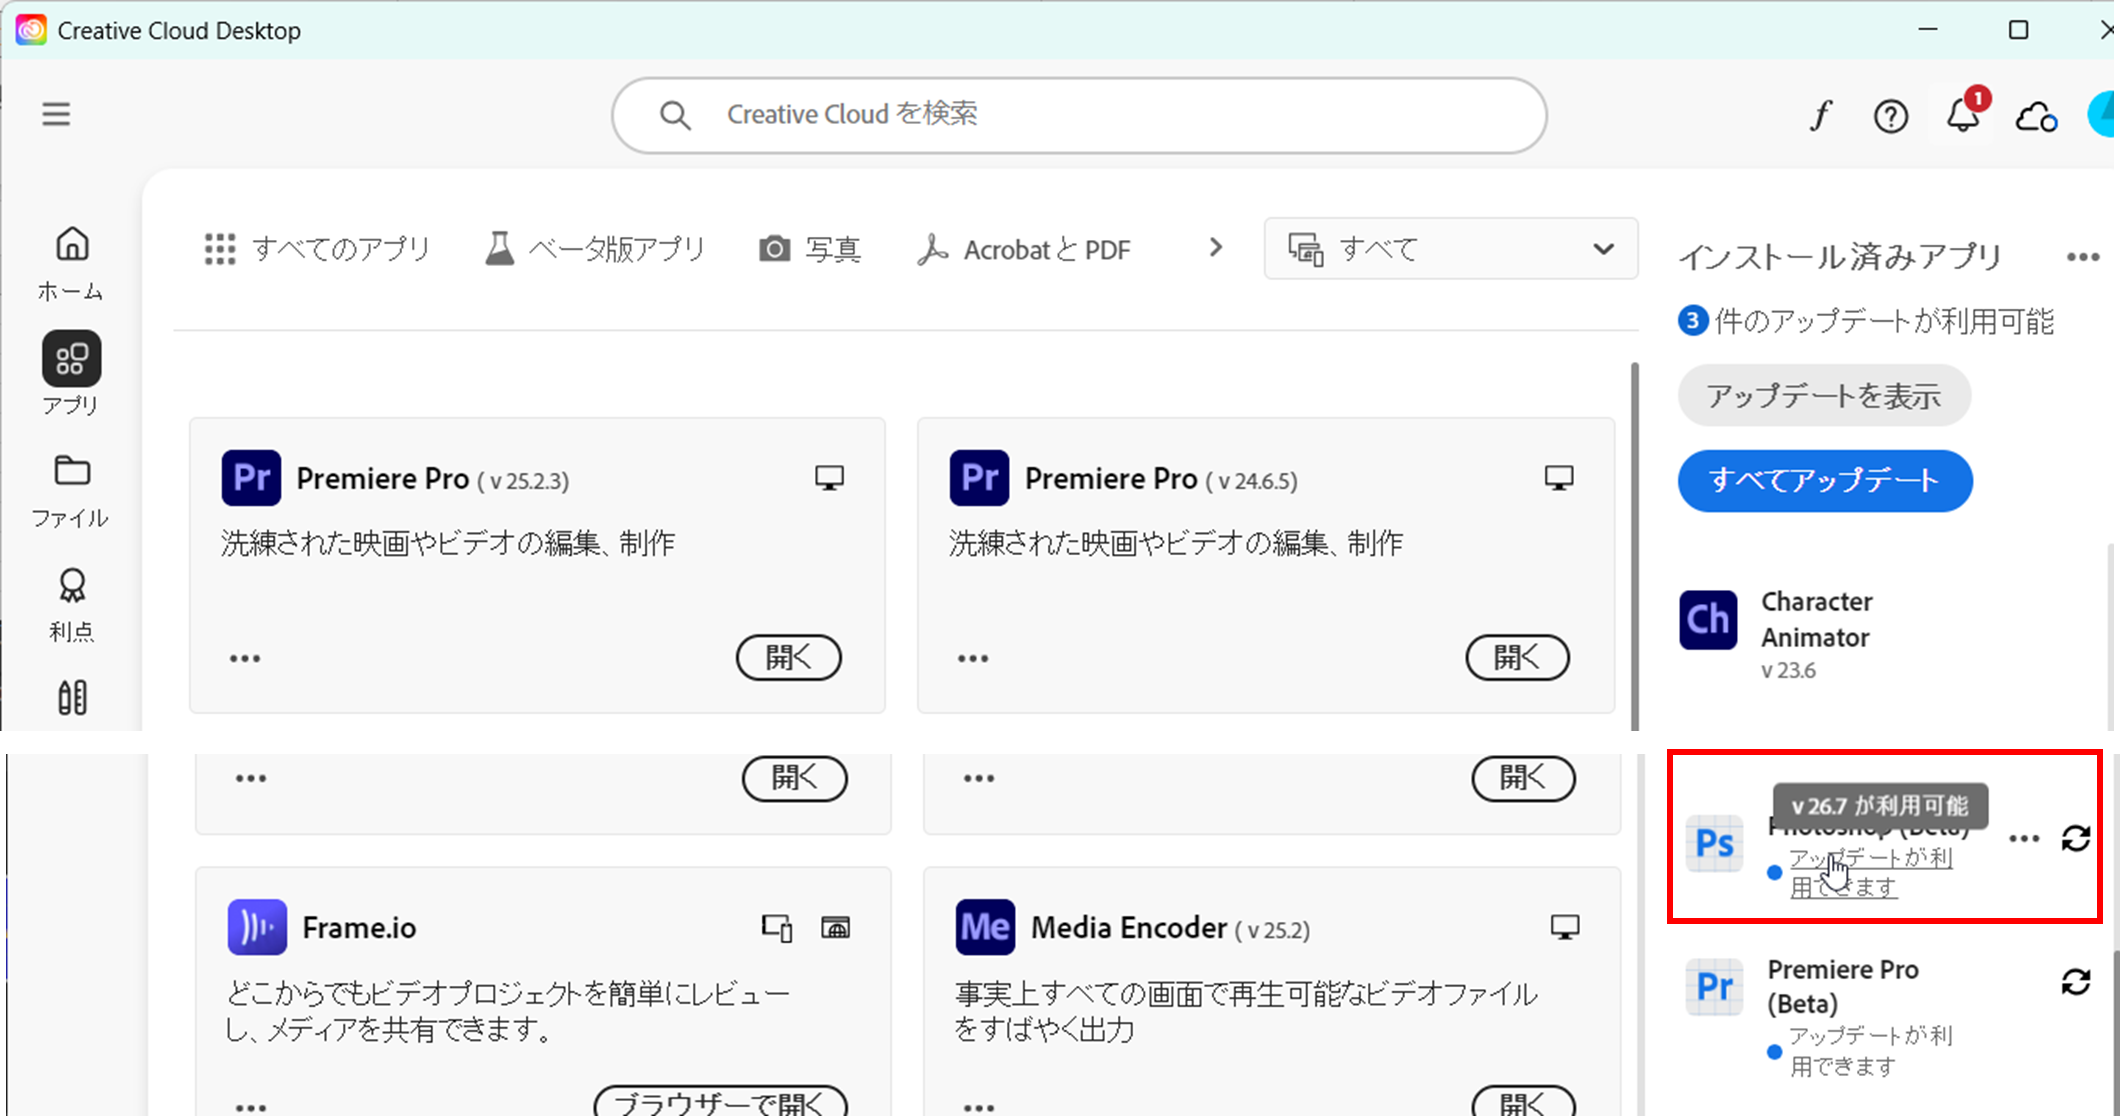Open the ファイル section from the sidebar
The image size is (2120, 1116).
pyautogui.click(x=70, y=488)
